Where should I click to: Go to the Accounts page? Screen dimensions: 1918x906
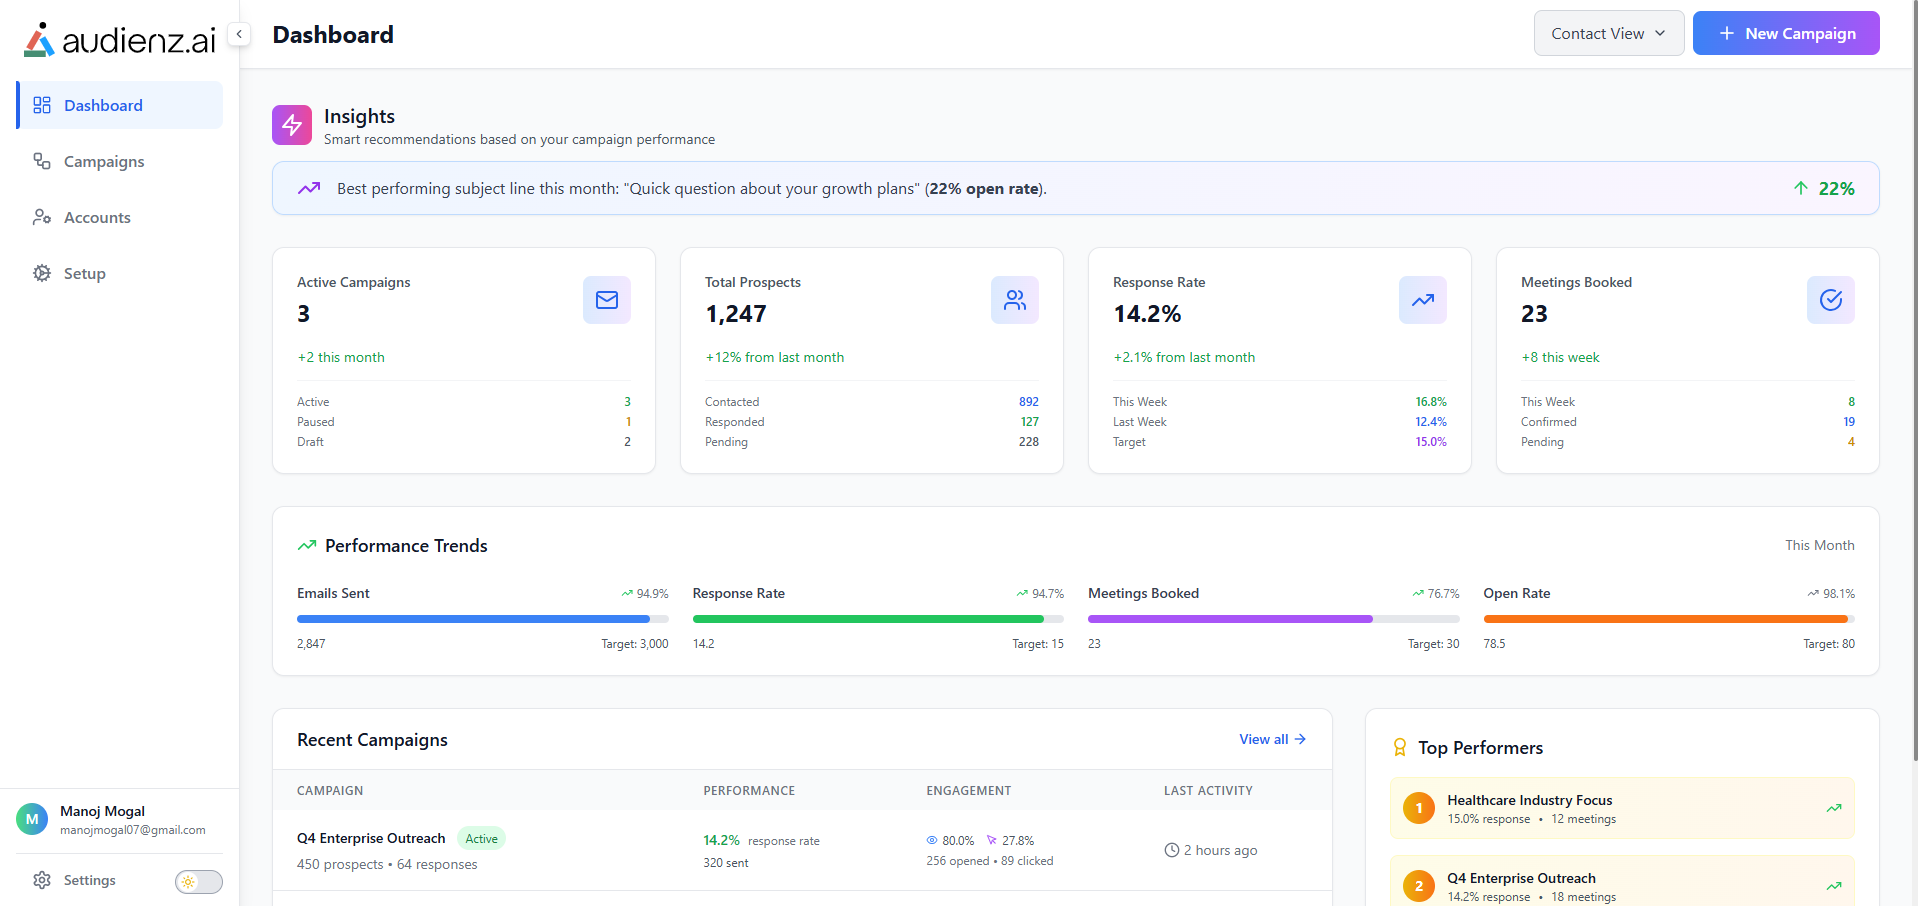point(97,218)
